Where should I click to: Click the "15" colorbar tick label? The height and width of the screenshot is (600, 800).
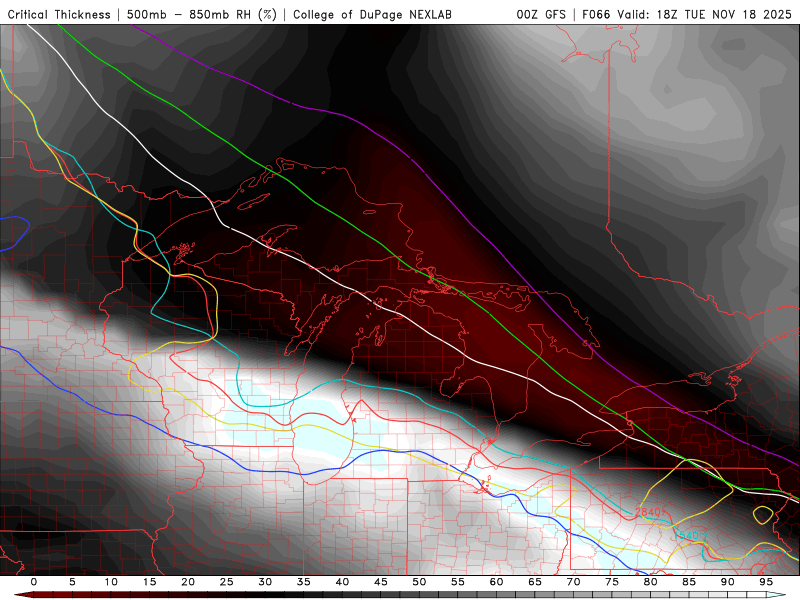point(149,582)
